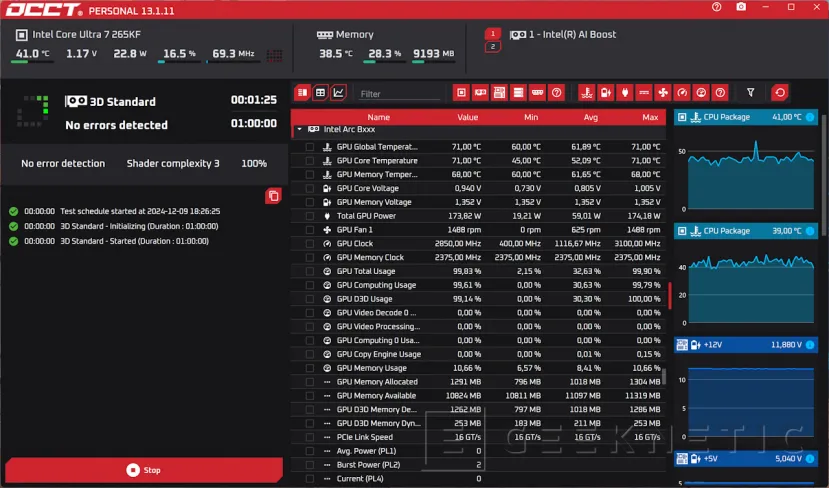Toggle the fan sensor type filter
The width and height of the screenshot is (829, 488).
[662, 93]
